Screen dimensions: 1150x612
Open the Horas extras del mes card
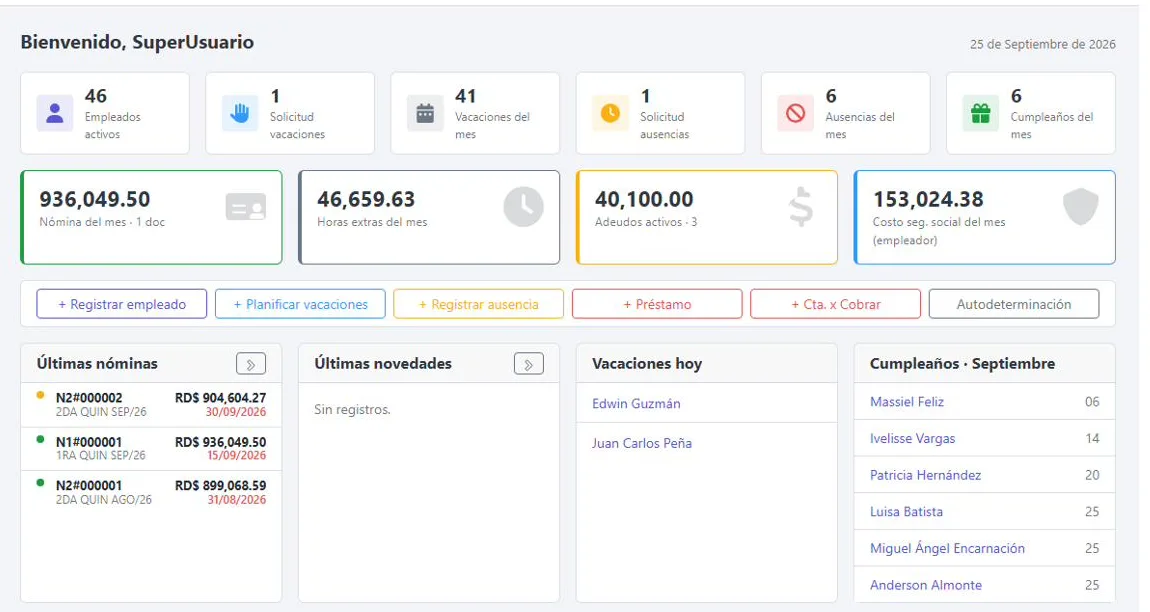(x=429, y=217)
